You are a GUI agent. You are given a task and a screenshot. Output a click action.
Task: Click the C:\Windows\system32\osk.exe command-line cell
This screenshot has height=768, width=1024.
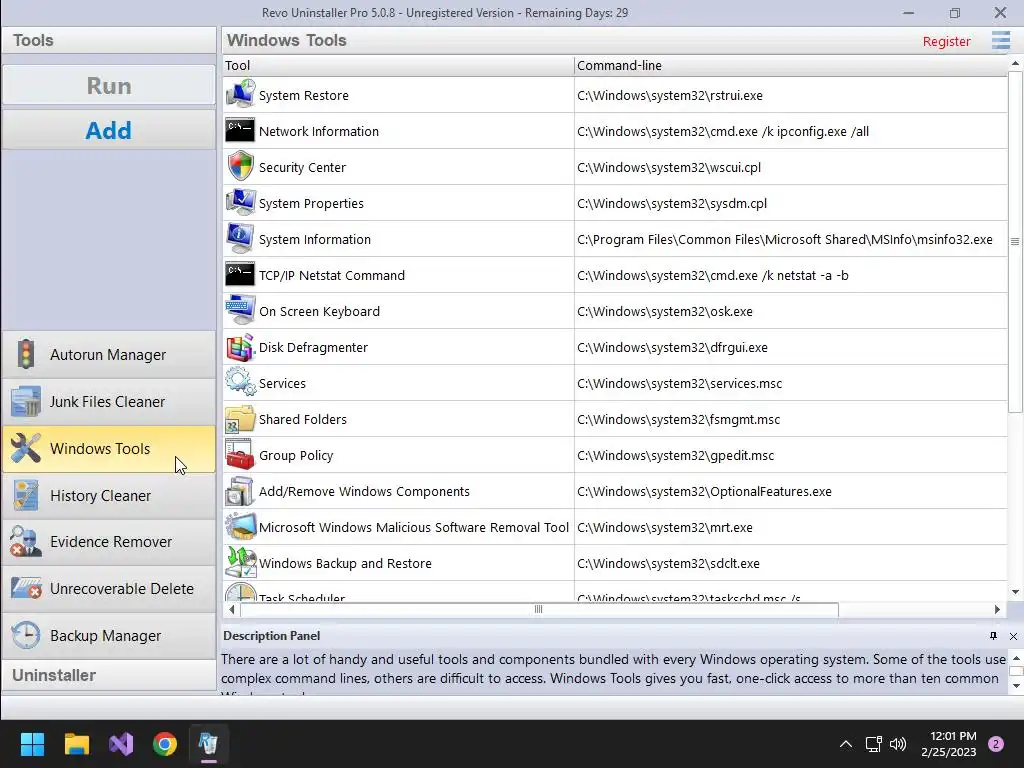tap(790, 312)
